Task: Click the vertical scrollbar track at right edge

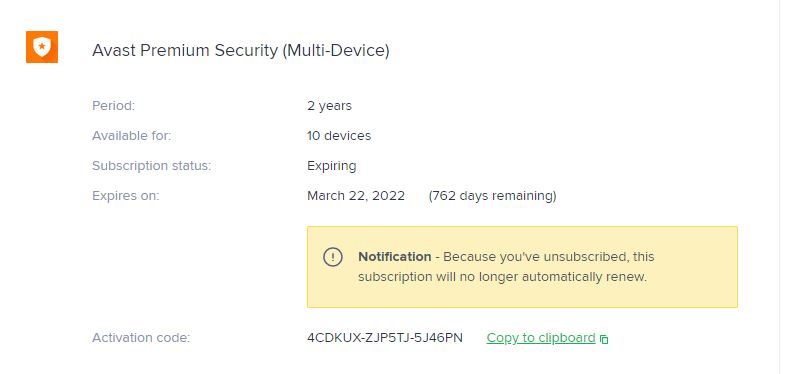Action: [x=783, y=187]
